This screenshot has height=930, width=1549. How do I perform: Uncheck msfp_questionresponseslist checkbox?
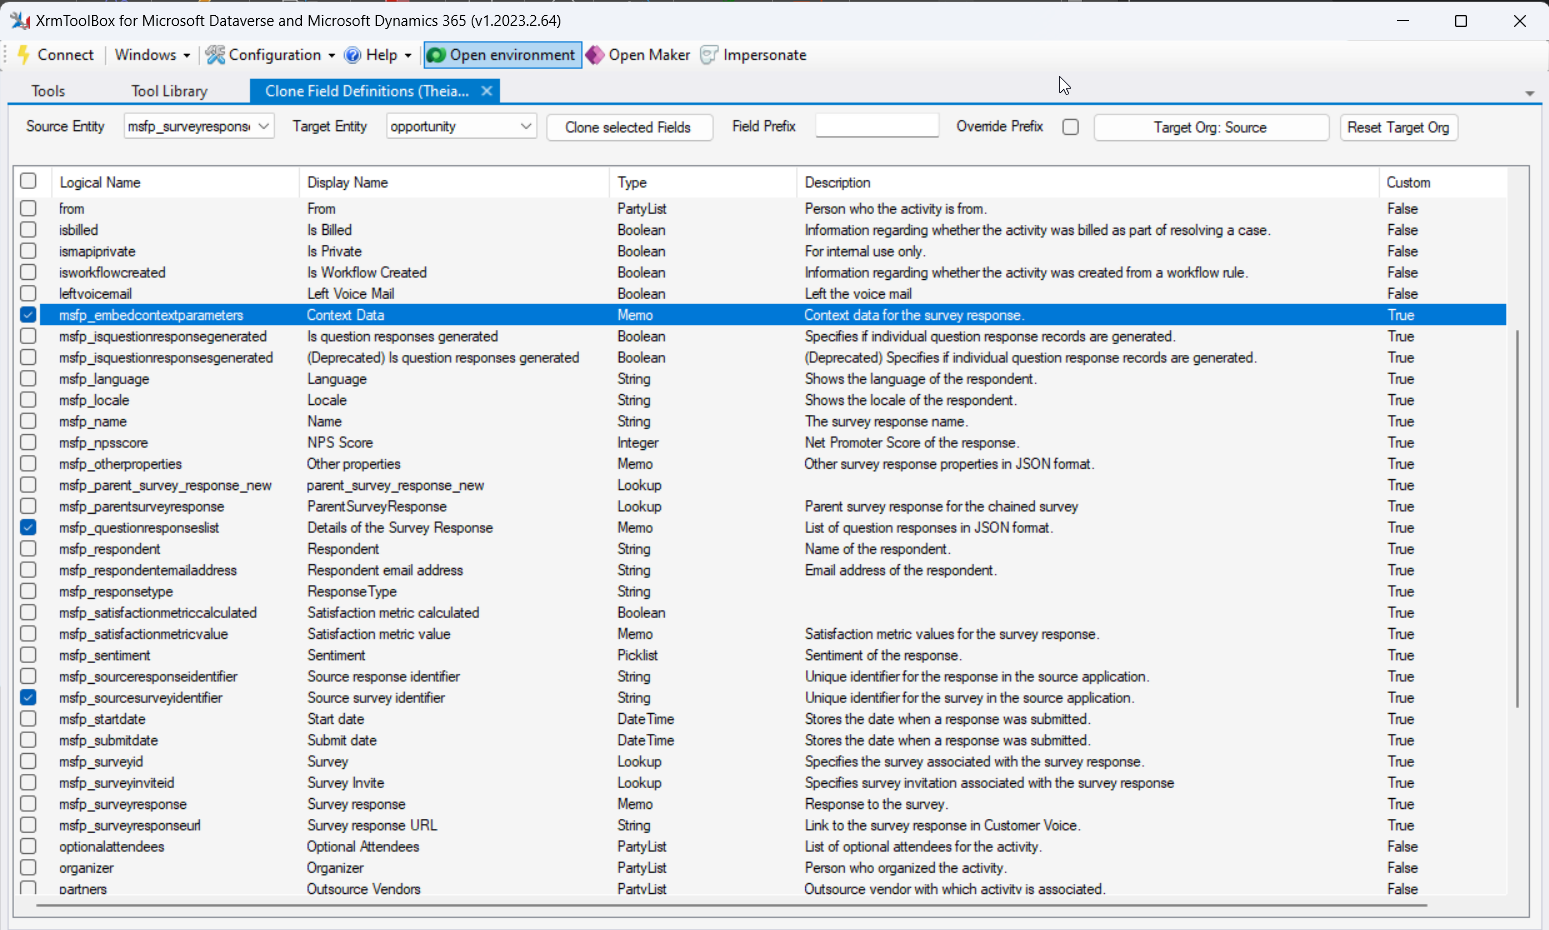pyautogui.click(x=28, y=528)
